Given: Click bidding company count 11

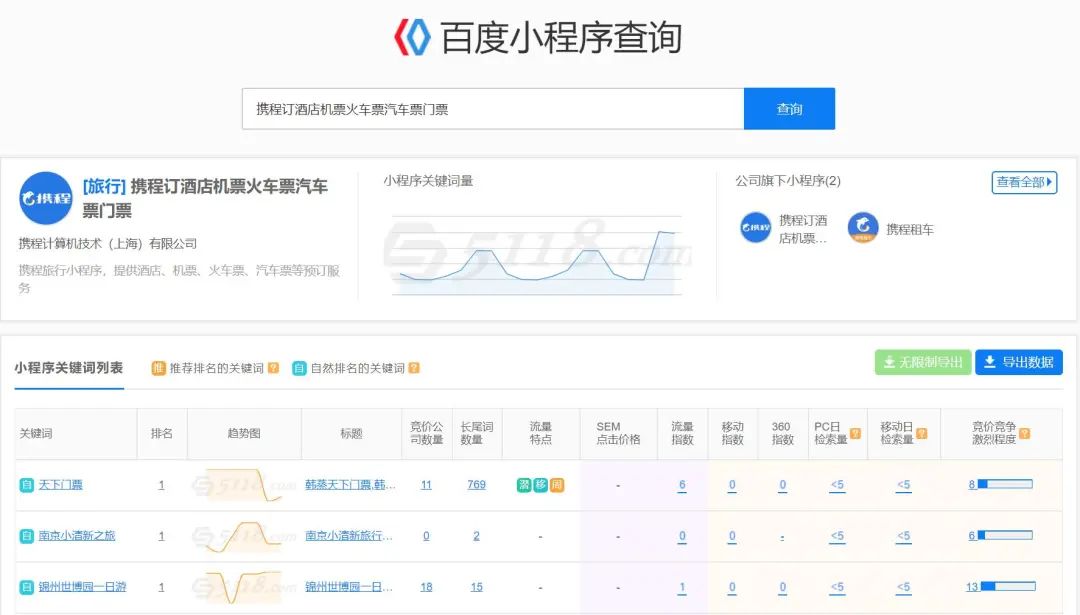Looking at the screenshot, I should [x=426, y=485].
